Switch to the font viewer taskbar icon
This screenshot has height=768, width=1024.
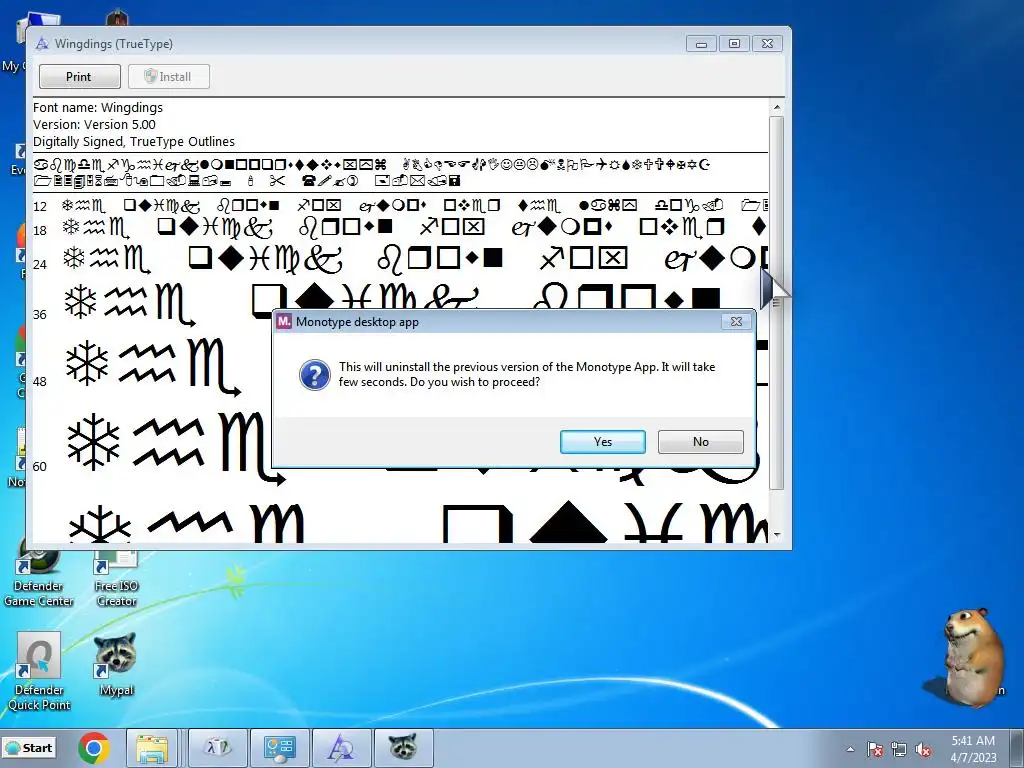[x=341, y=748]
